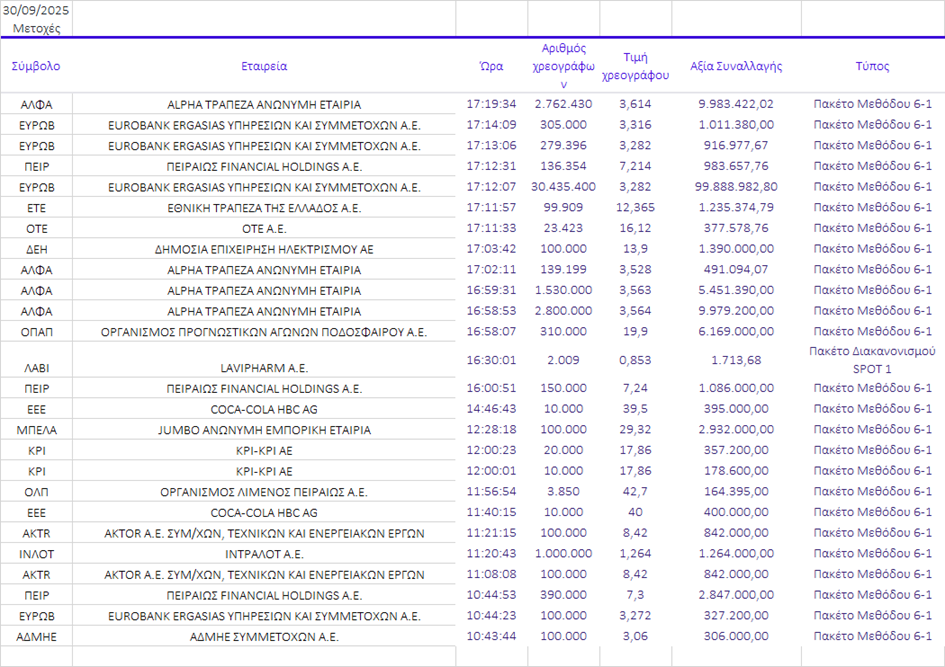
Task: Select the ΛΑΒΙ symbol cell
Action: click(x=36, y=368)
